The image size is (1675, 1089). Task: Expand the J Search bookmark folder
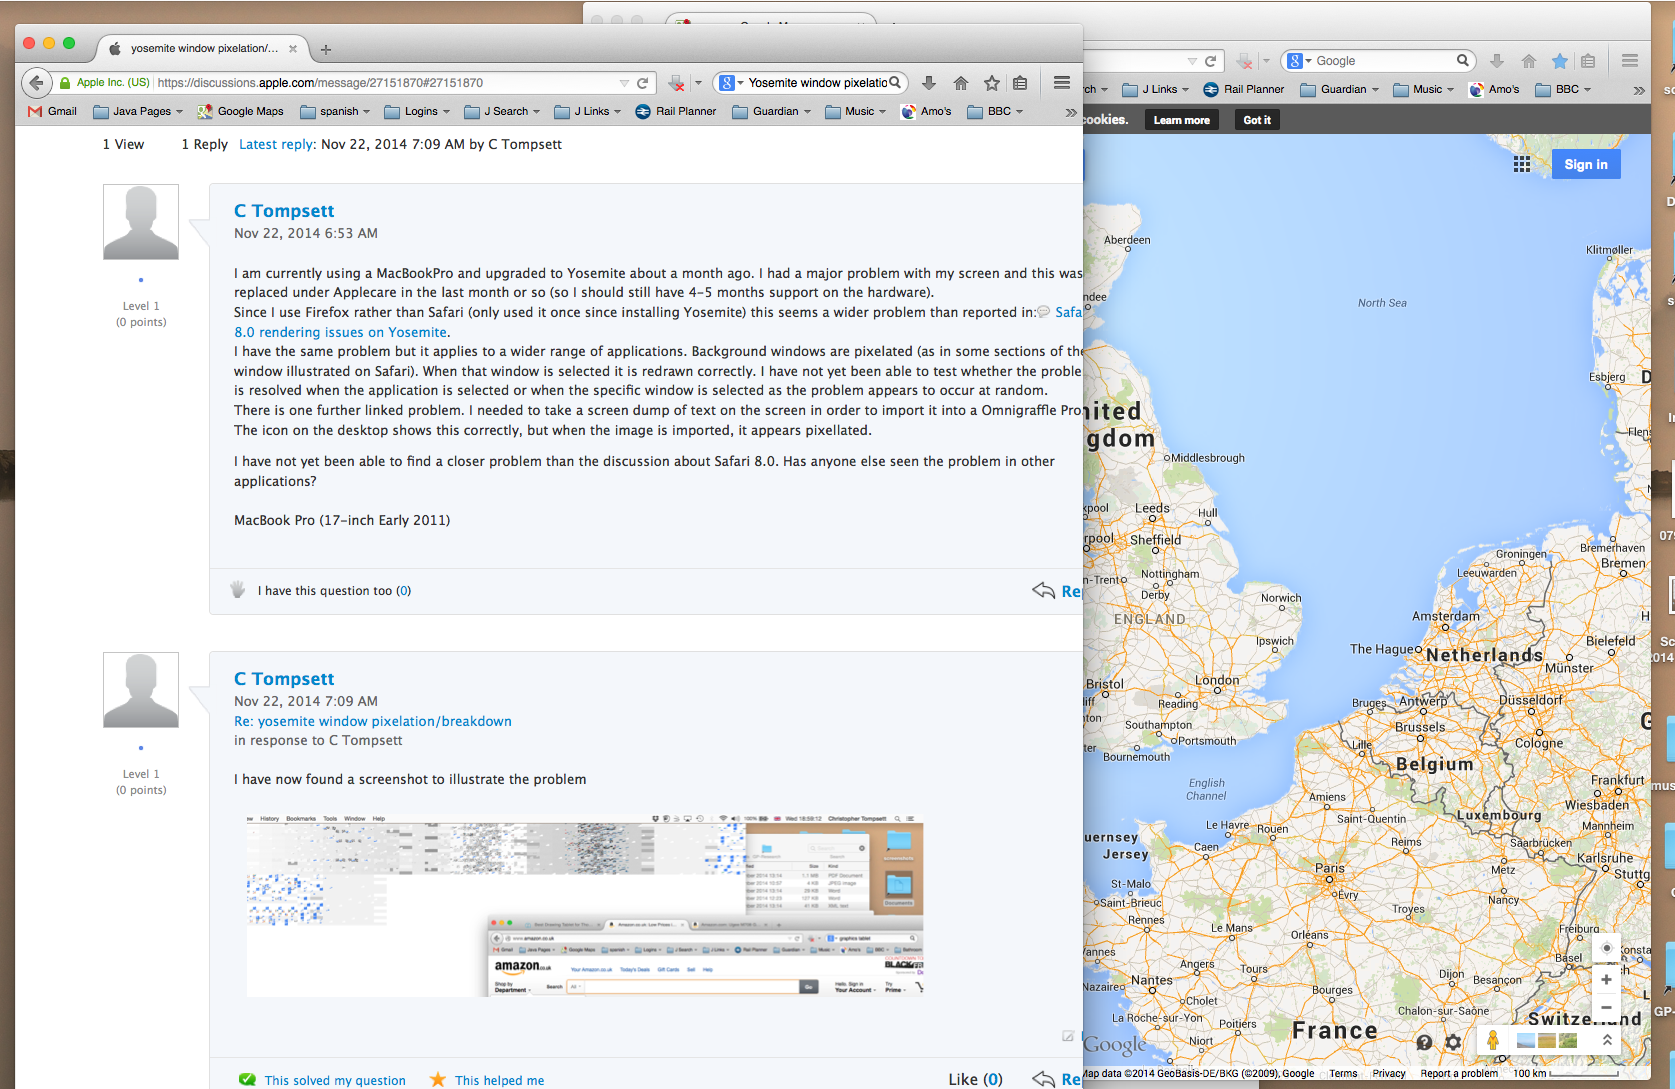[502, 111]
